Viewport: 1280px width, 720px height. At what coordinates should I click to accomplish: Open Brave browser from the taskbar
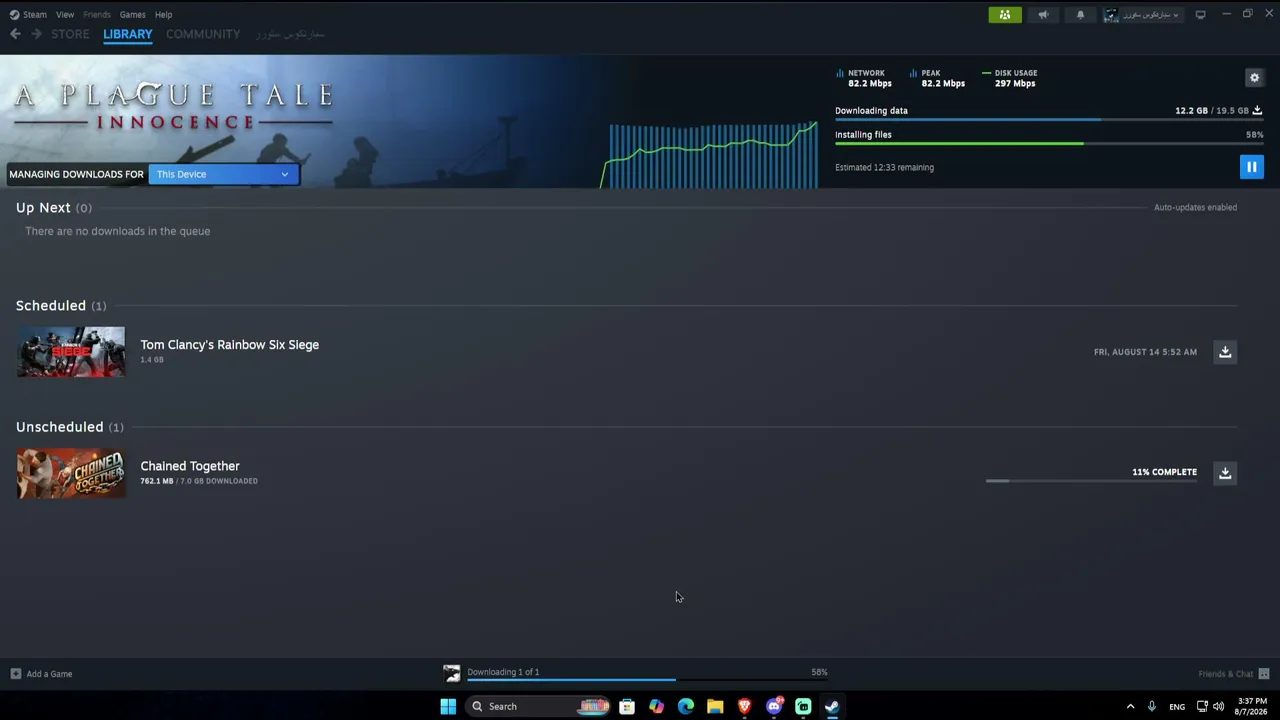coord(744,706)
